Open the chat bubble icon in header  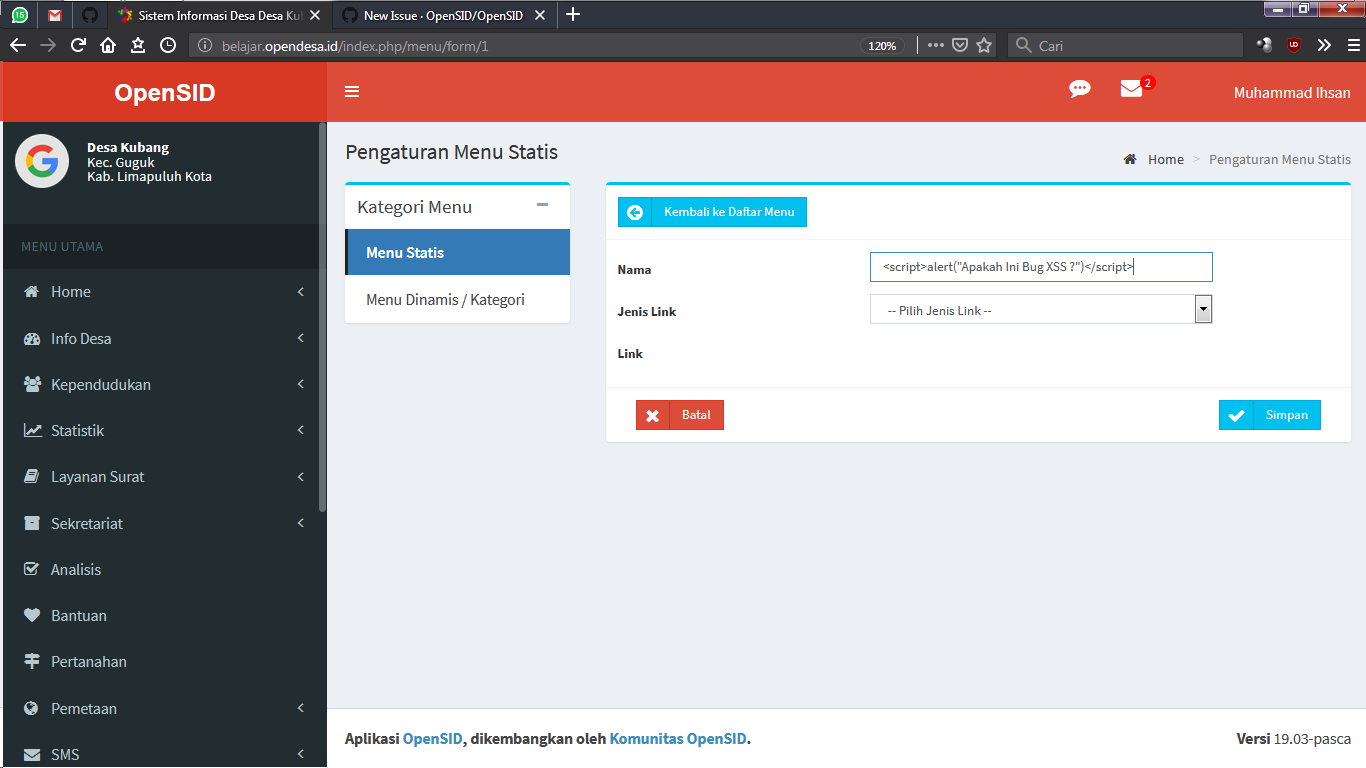click(1080, 89)
